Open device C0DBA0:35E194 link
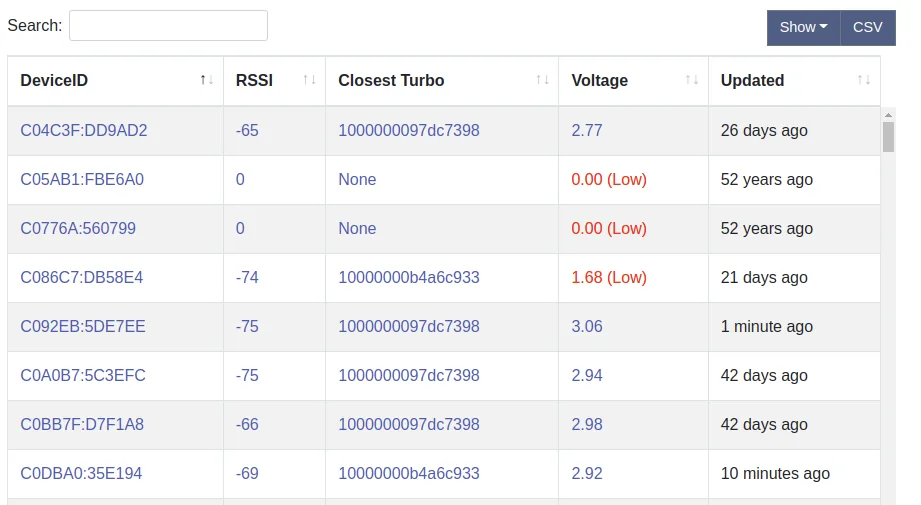Image resolution: width=921 pixels, height=505 pixels. pos(81,473)
